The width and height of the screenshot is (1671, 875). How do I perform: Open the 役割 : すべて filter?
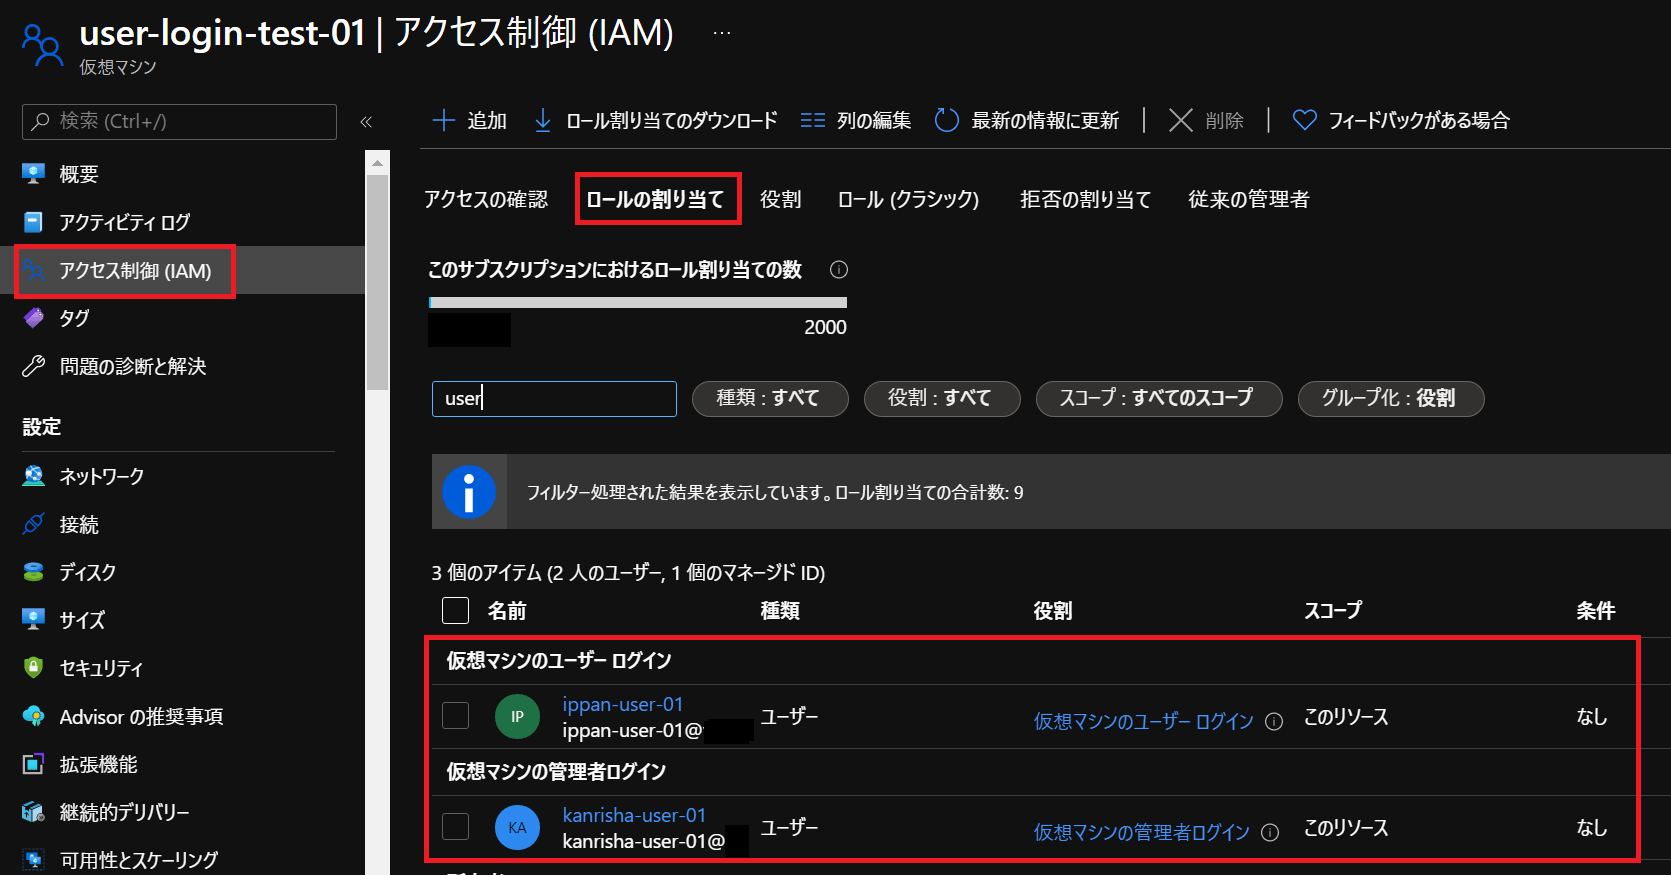tap(941, 398)
